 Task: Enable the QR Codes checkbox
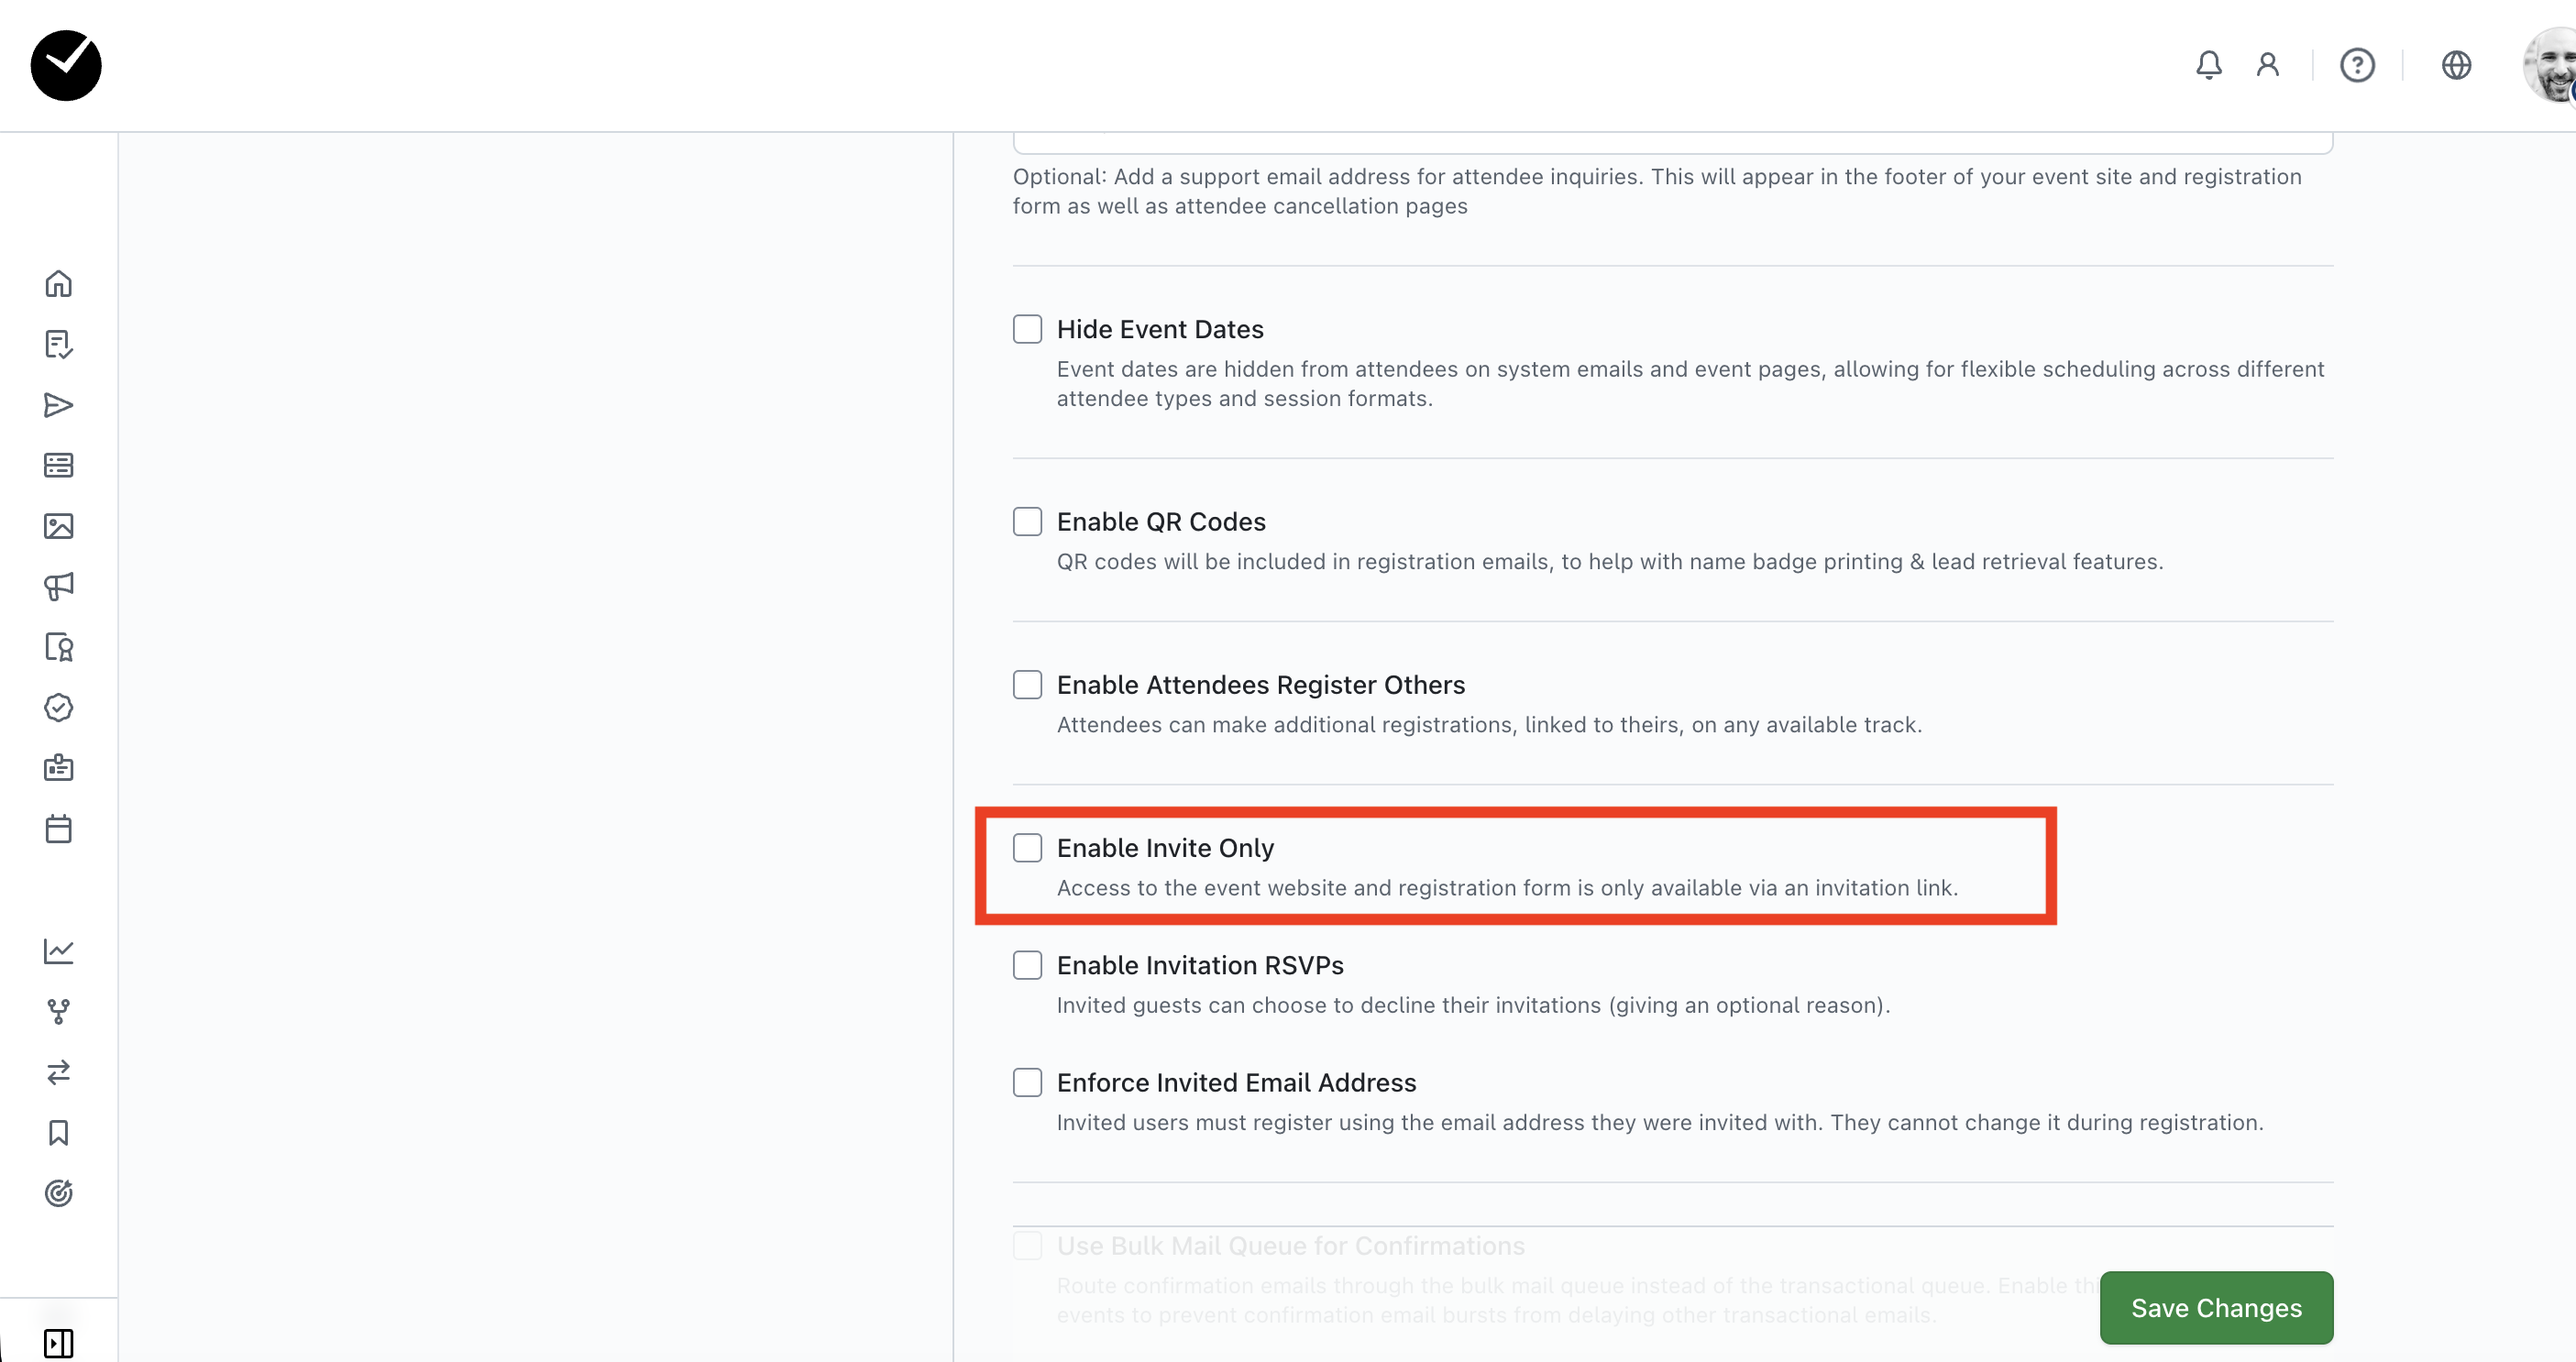[x=1027, y=522]
